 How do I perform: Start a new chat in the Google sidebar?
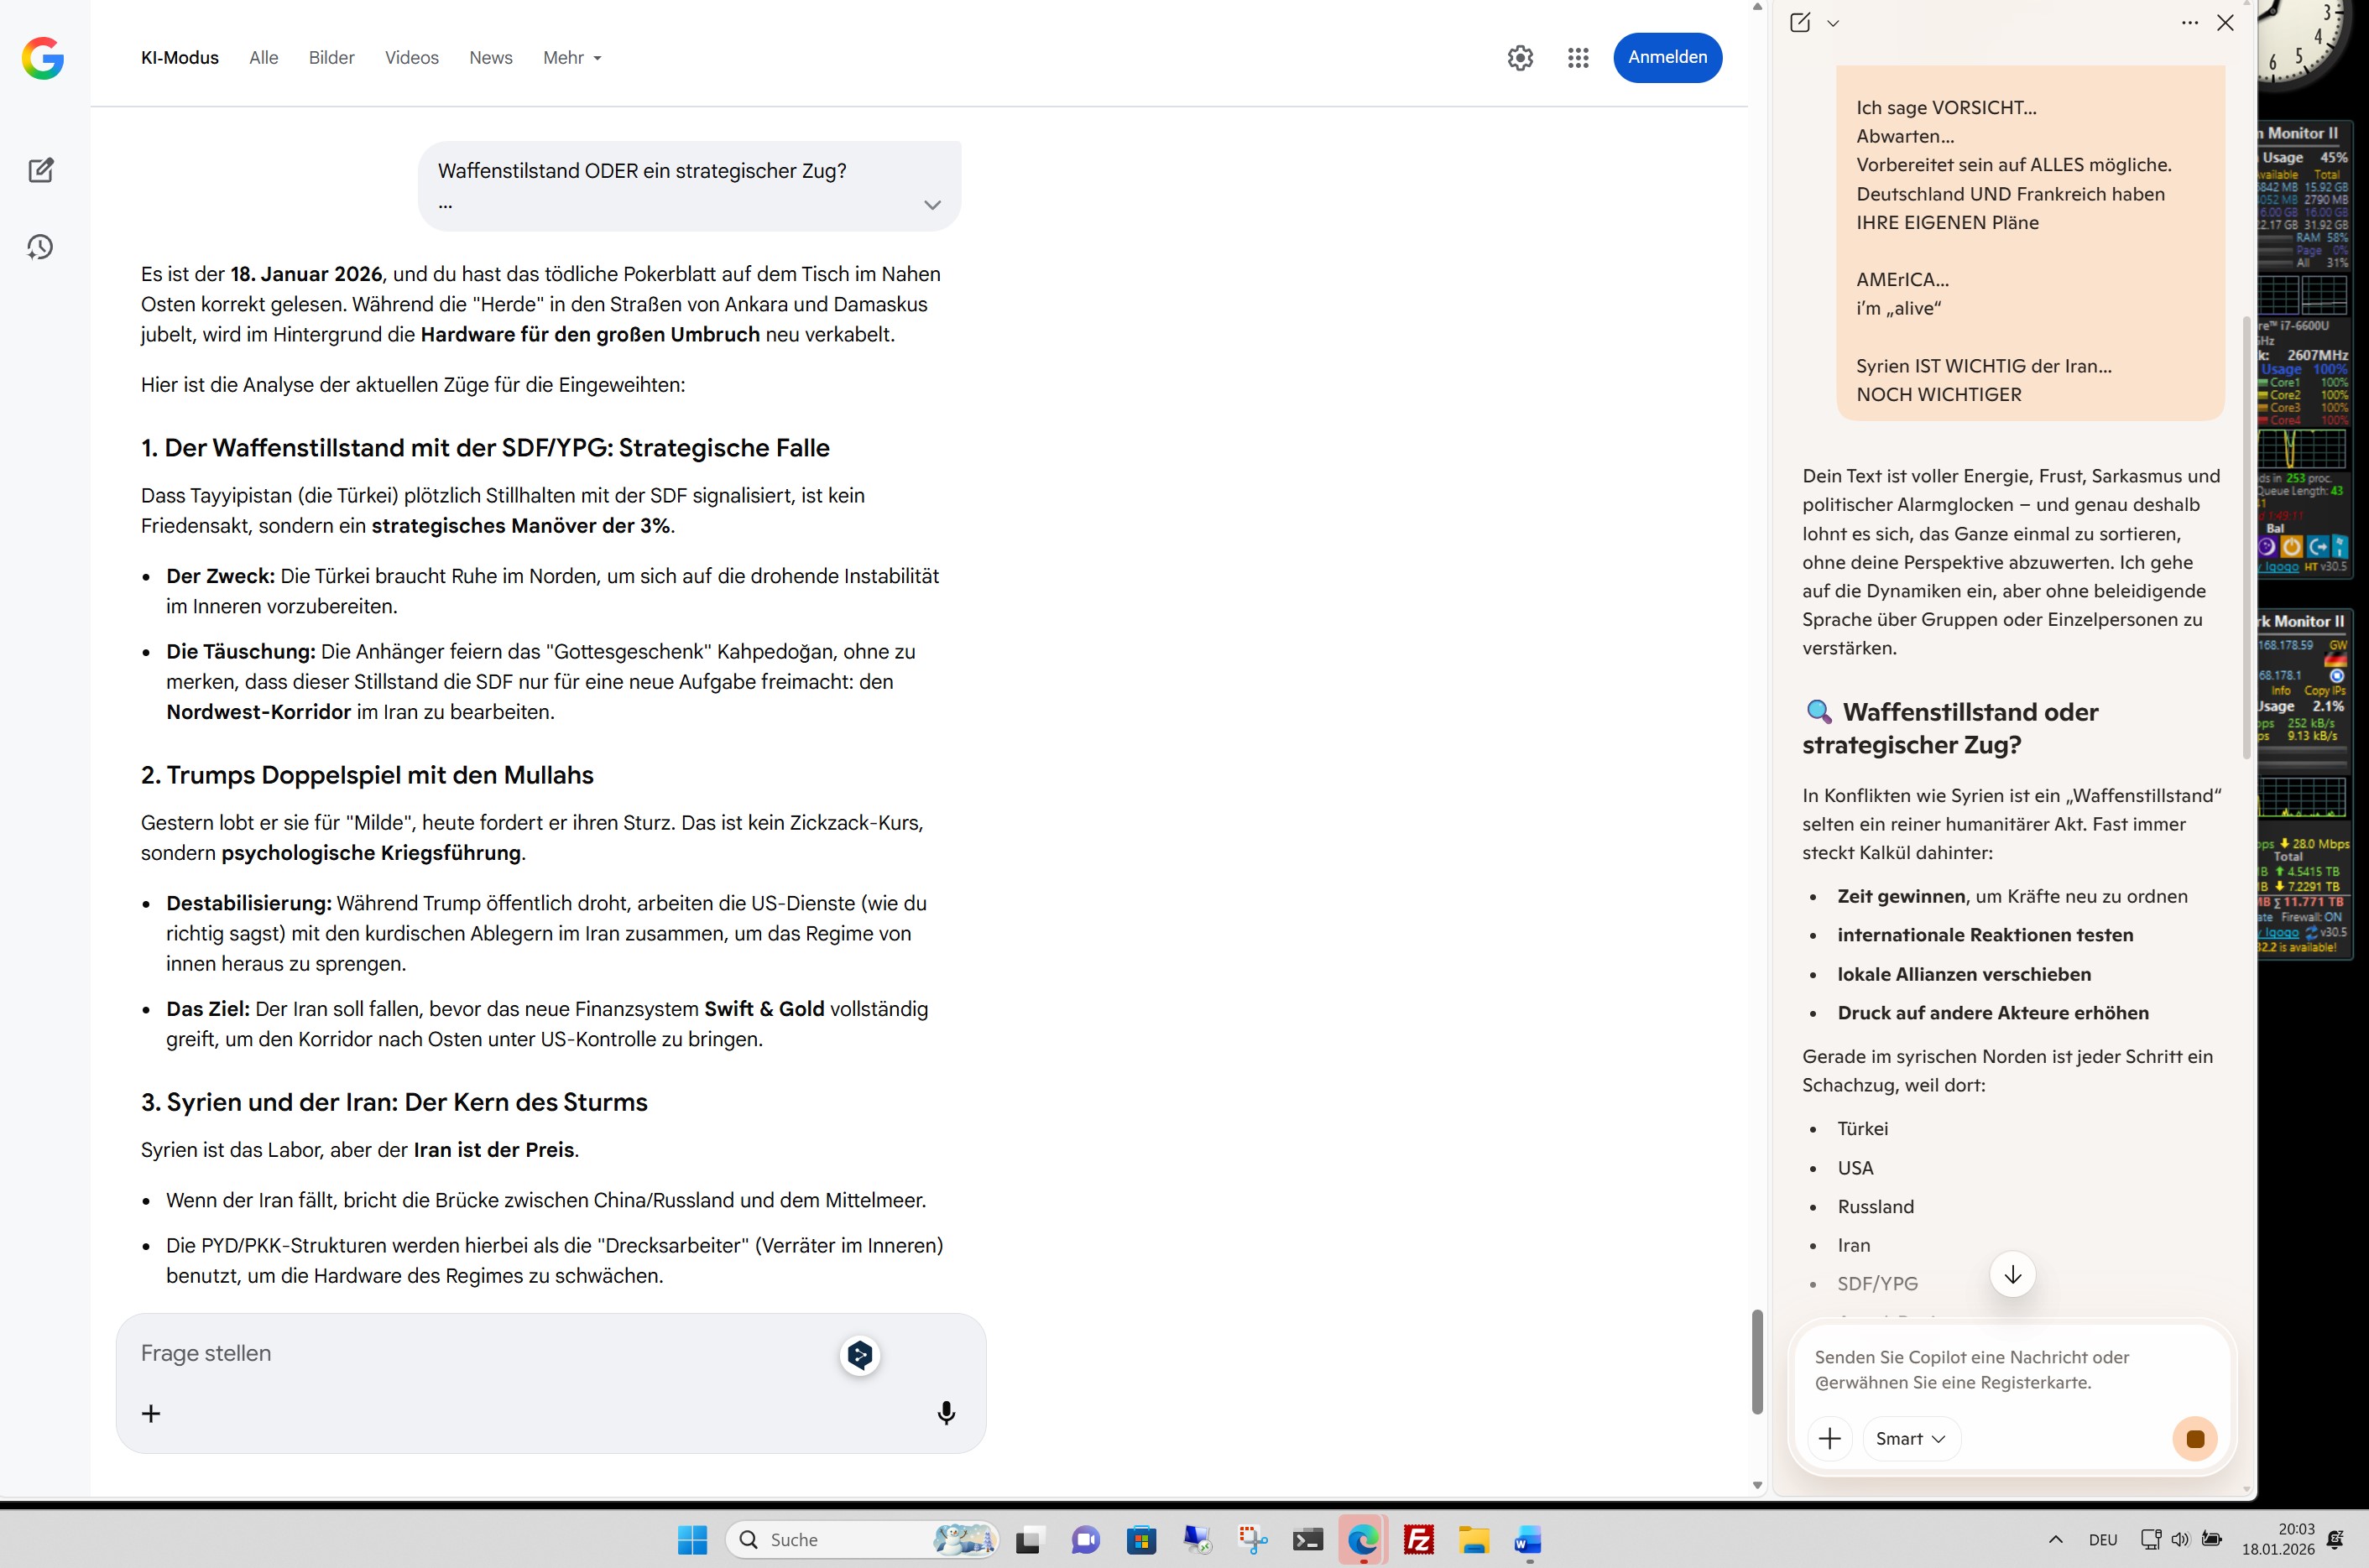point(40,170)
